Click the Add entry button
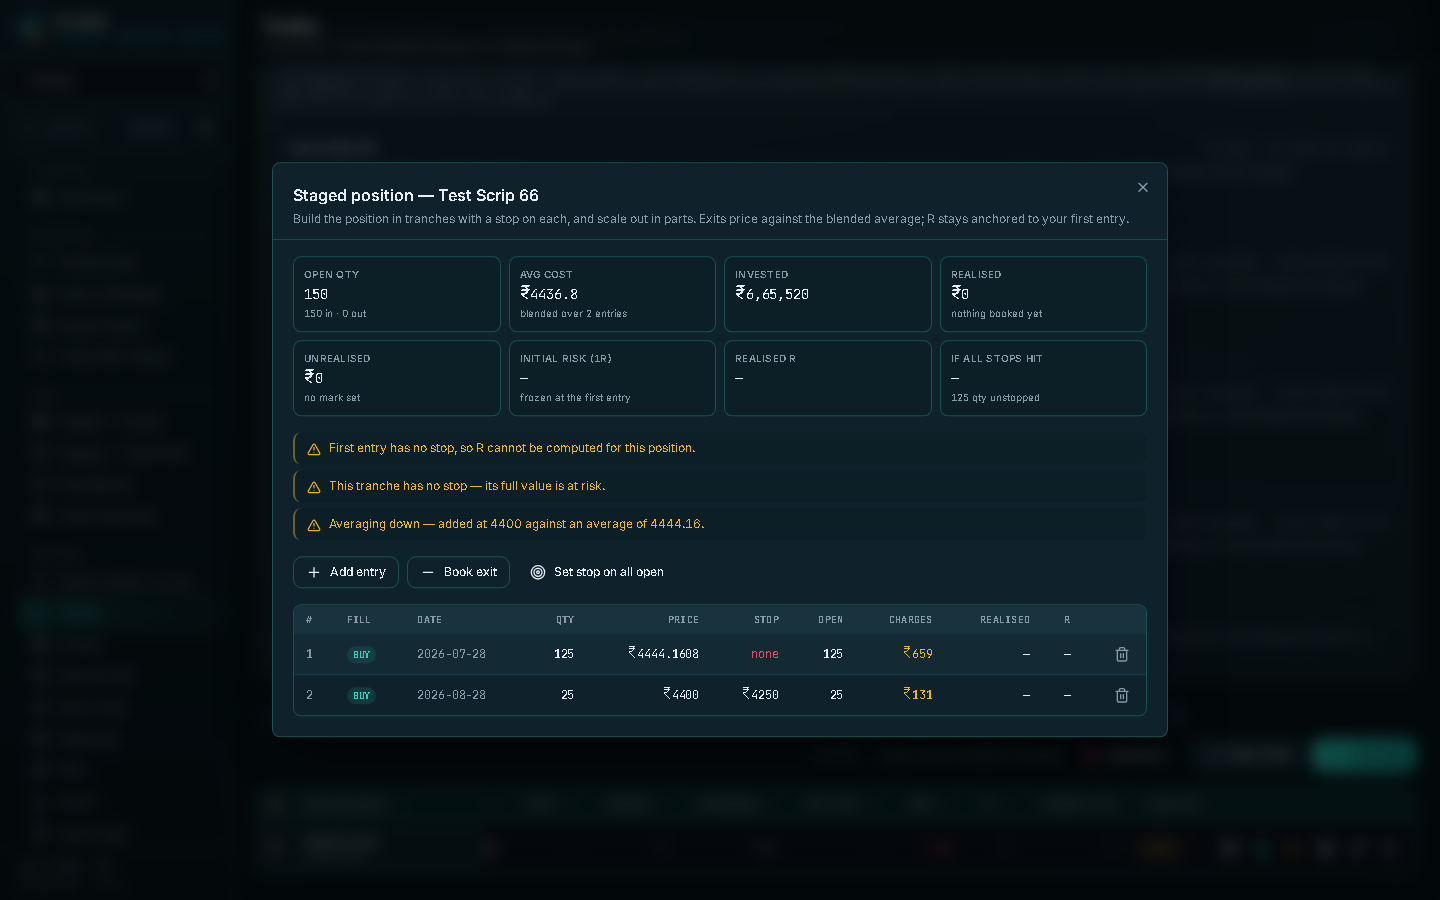The image size is (1440, 900). pos(346,572)
